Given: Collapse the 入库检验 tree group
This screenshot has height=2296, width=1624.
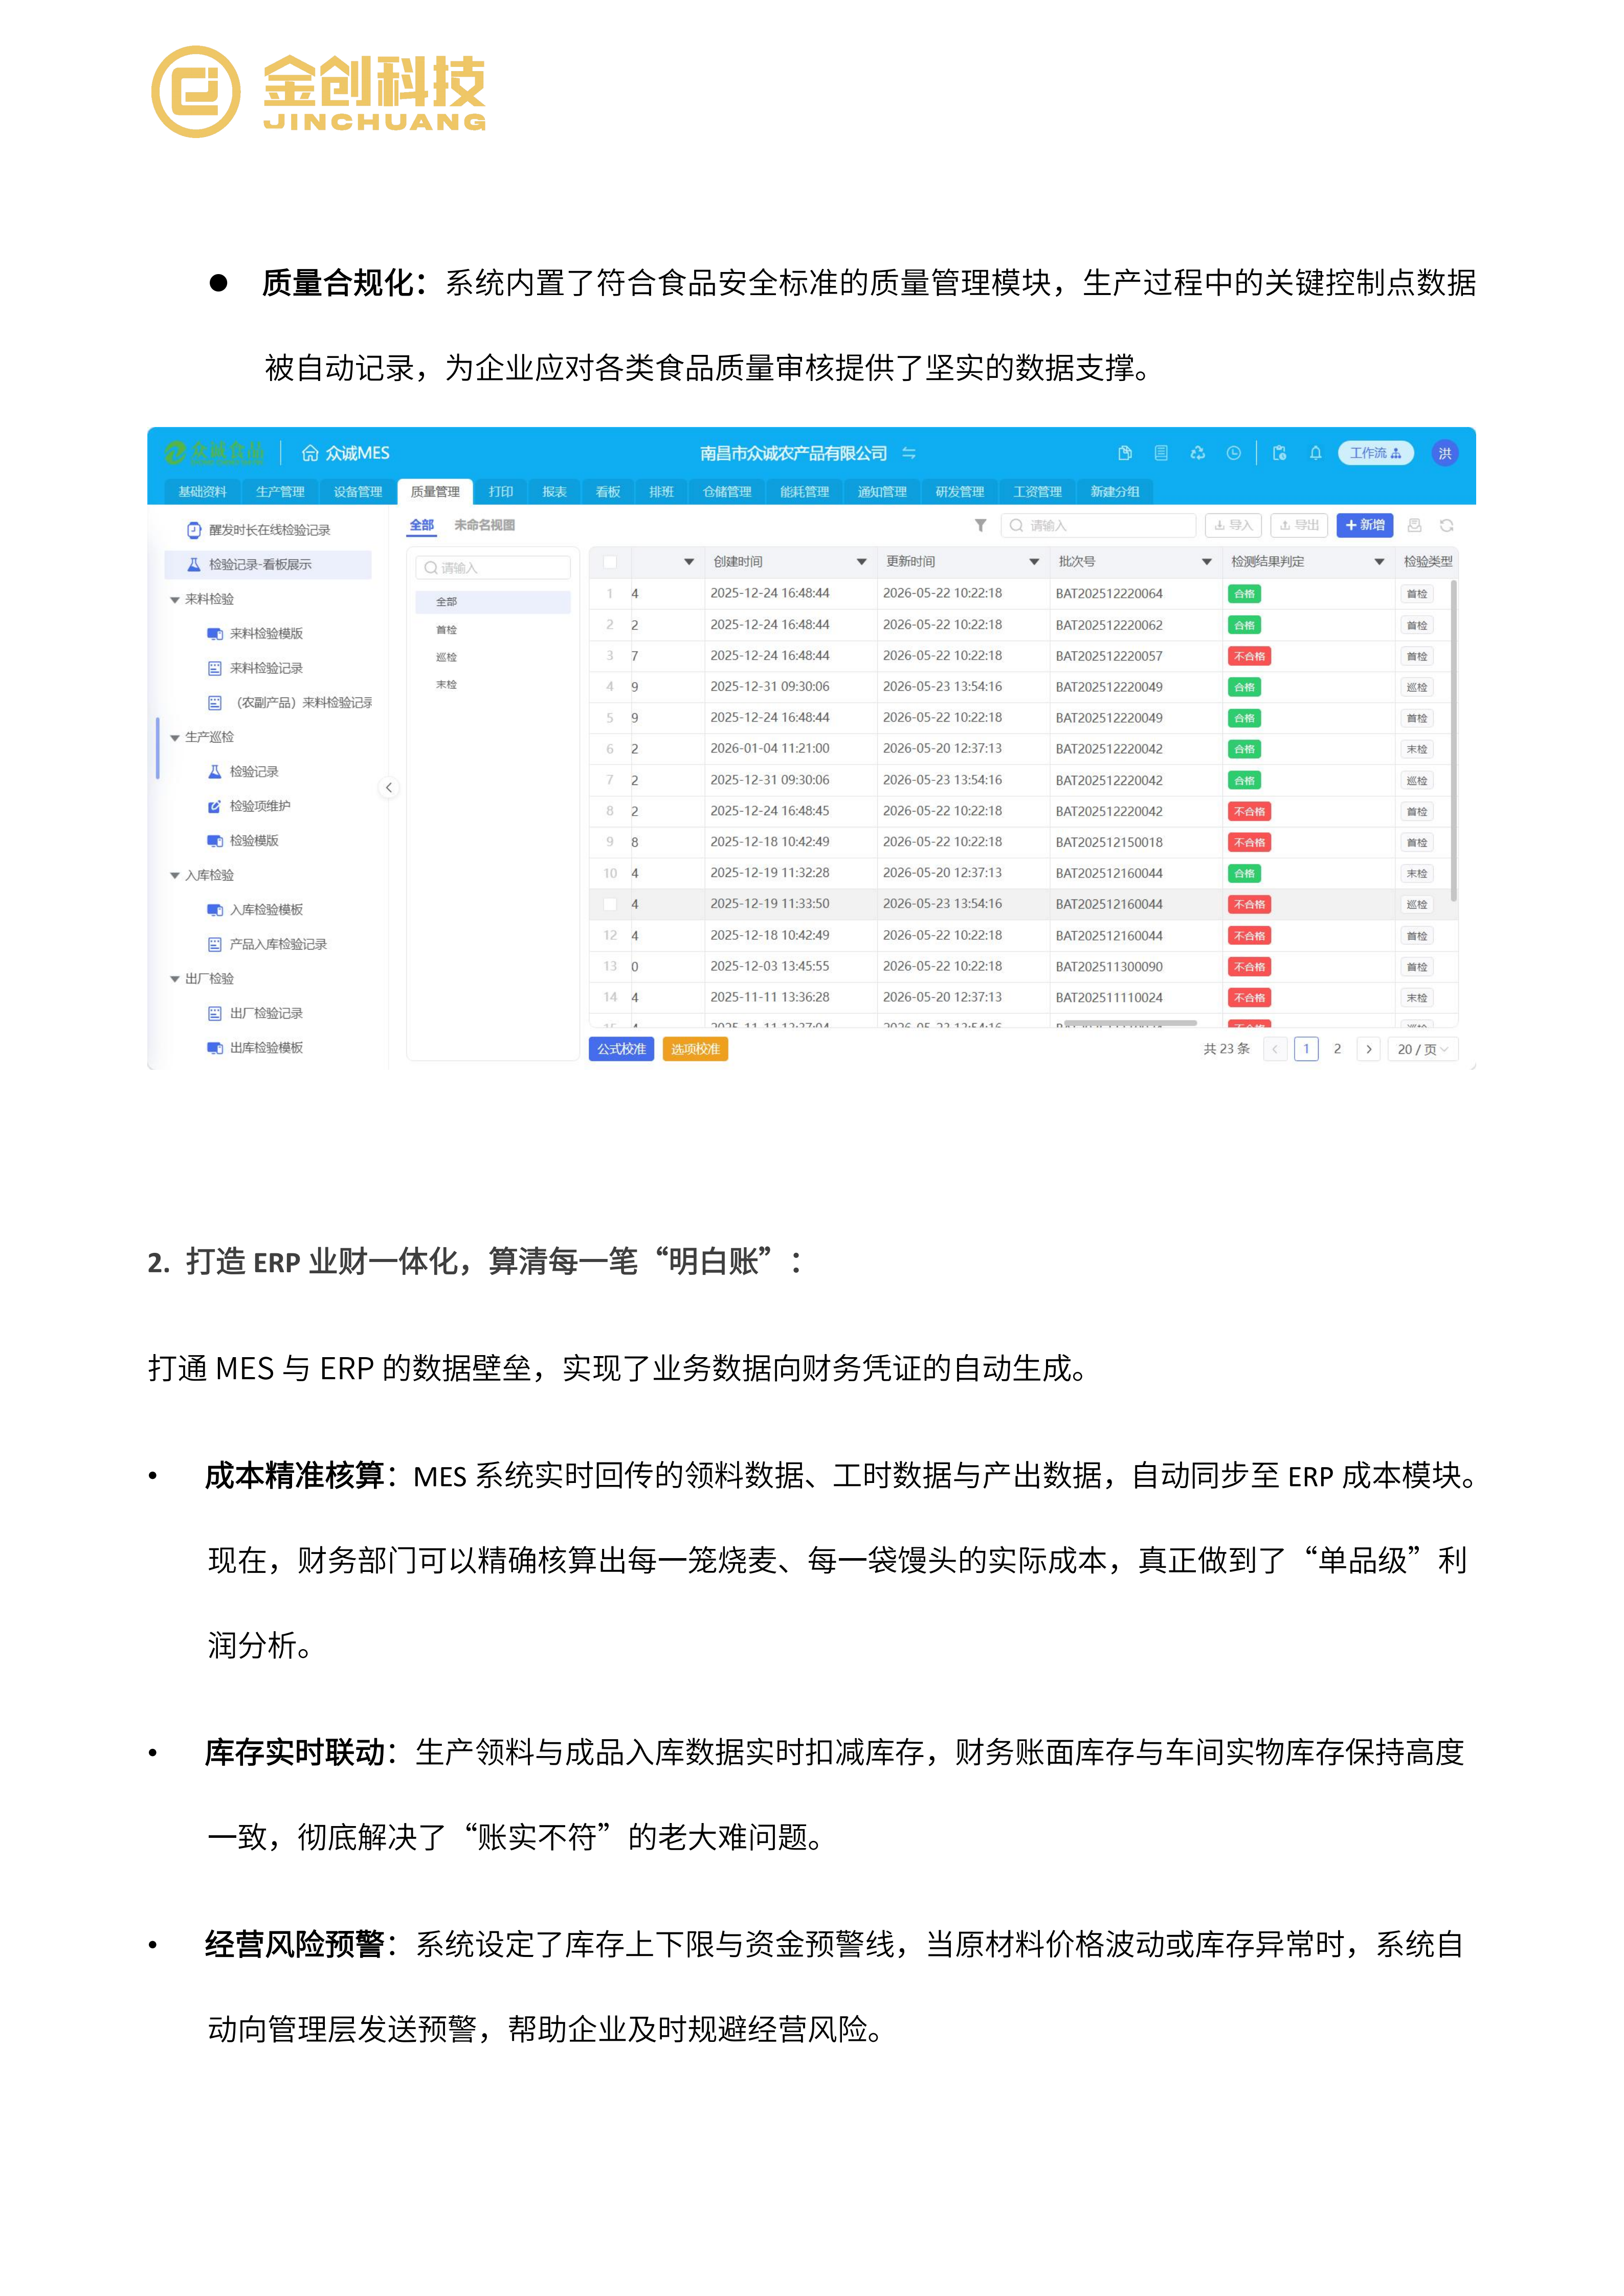Looking at the screenshot, I should click(x=175, y=876).
